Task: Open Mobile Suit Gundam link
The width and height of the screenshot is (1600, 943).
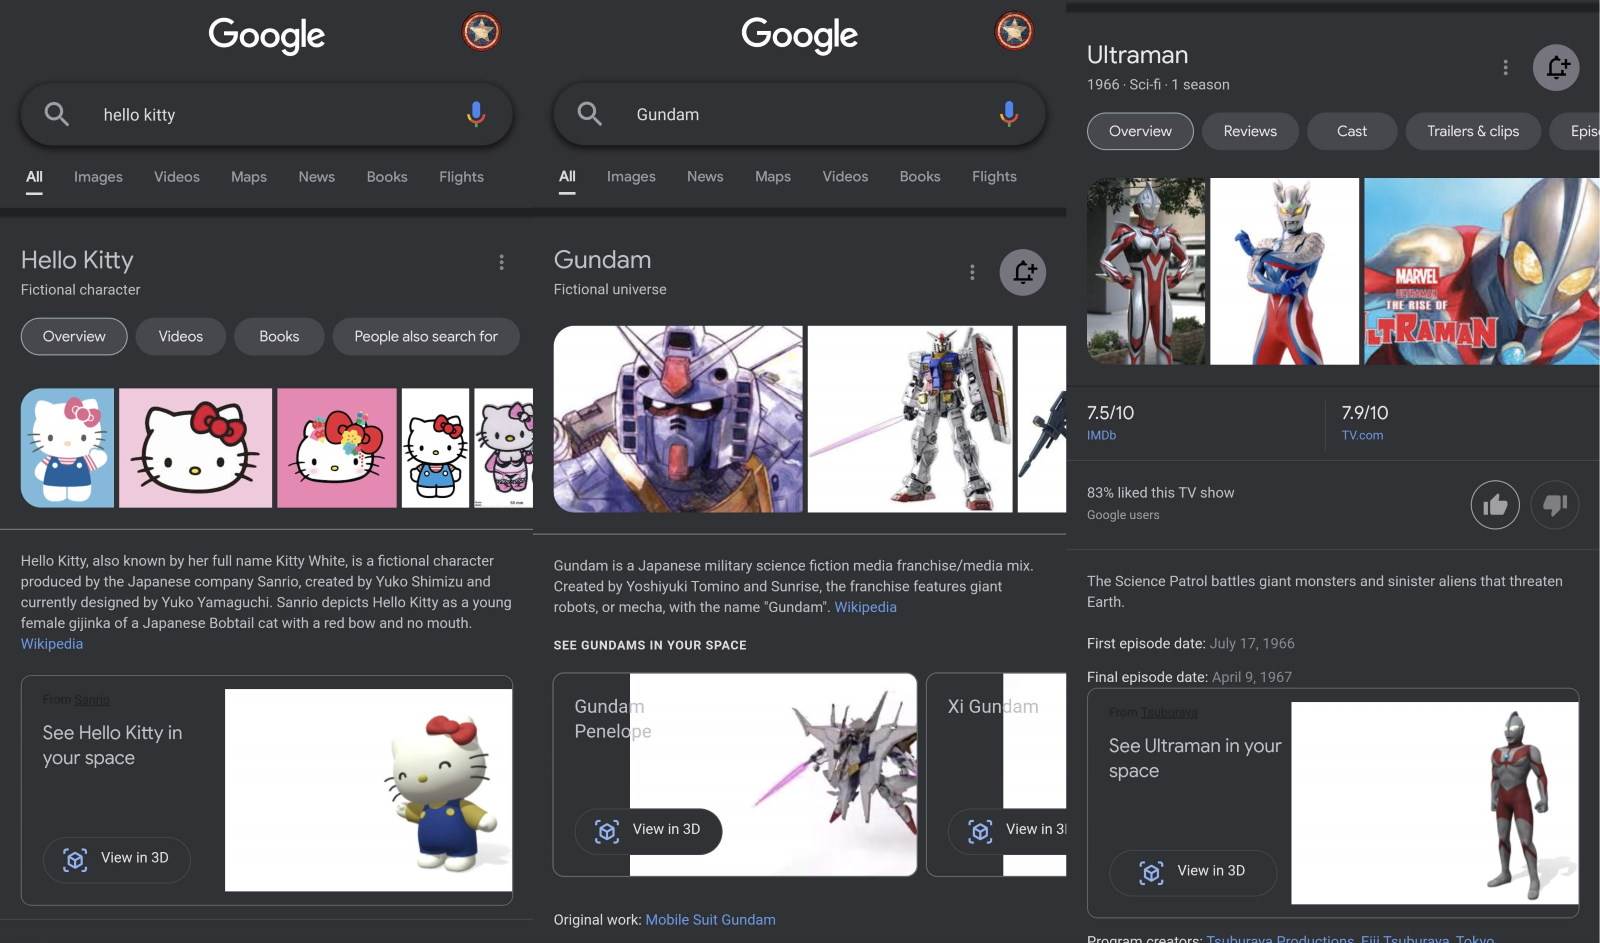Action: [710, 920]
